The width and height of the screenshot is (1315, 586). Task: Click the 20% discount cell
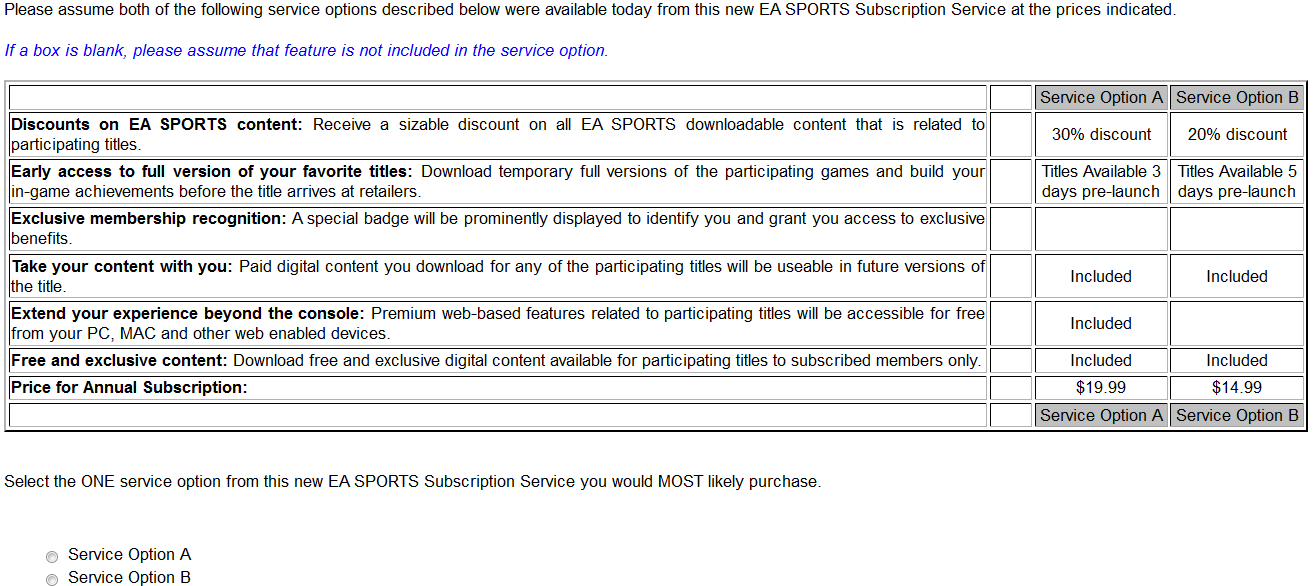tap(1237, 134)
